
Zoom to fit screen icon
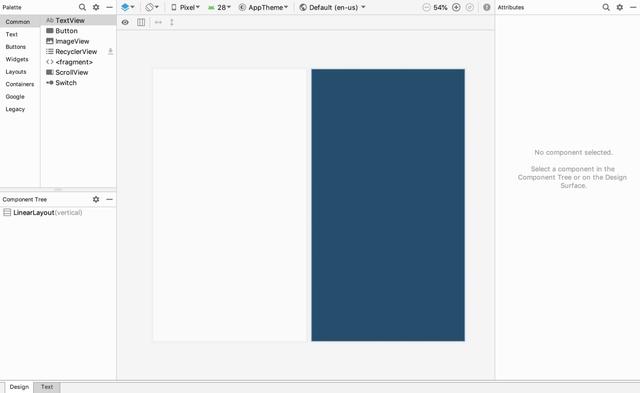point(470,7)
